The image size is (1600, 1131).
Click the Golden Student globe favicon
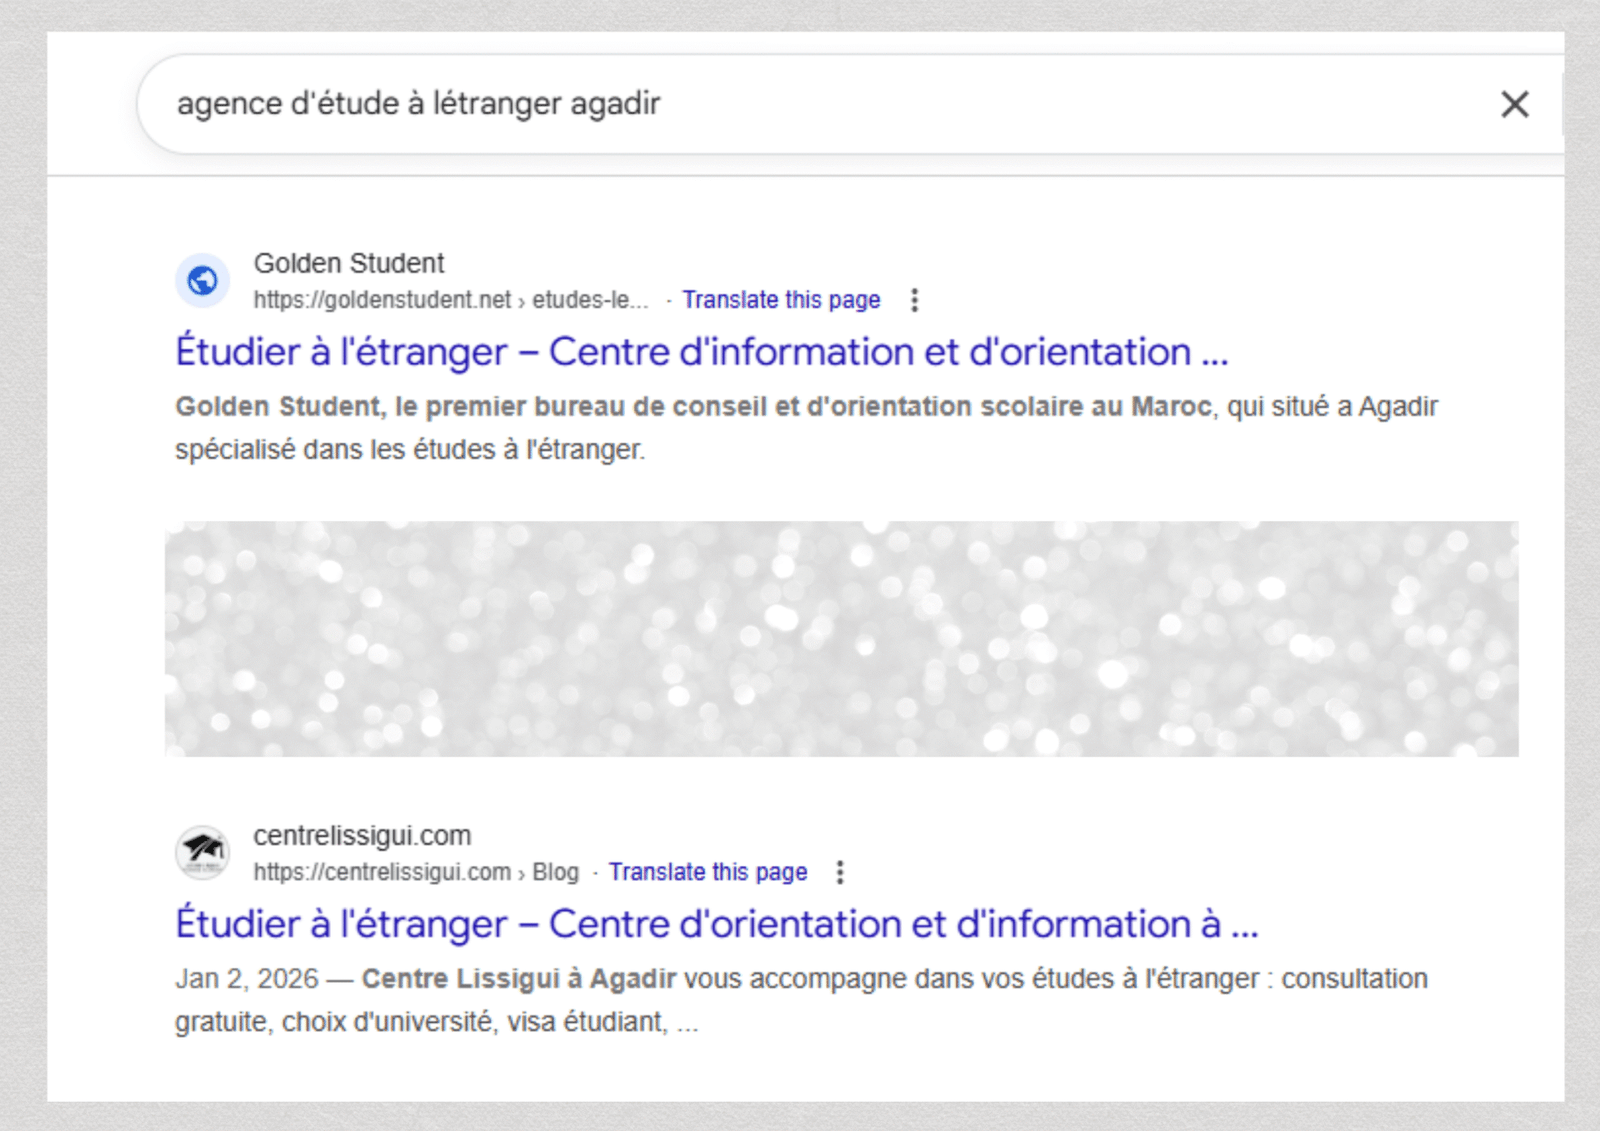(202, 281)
